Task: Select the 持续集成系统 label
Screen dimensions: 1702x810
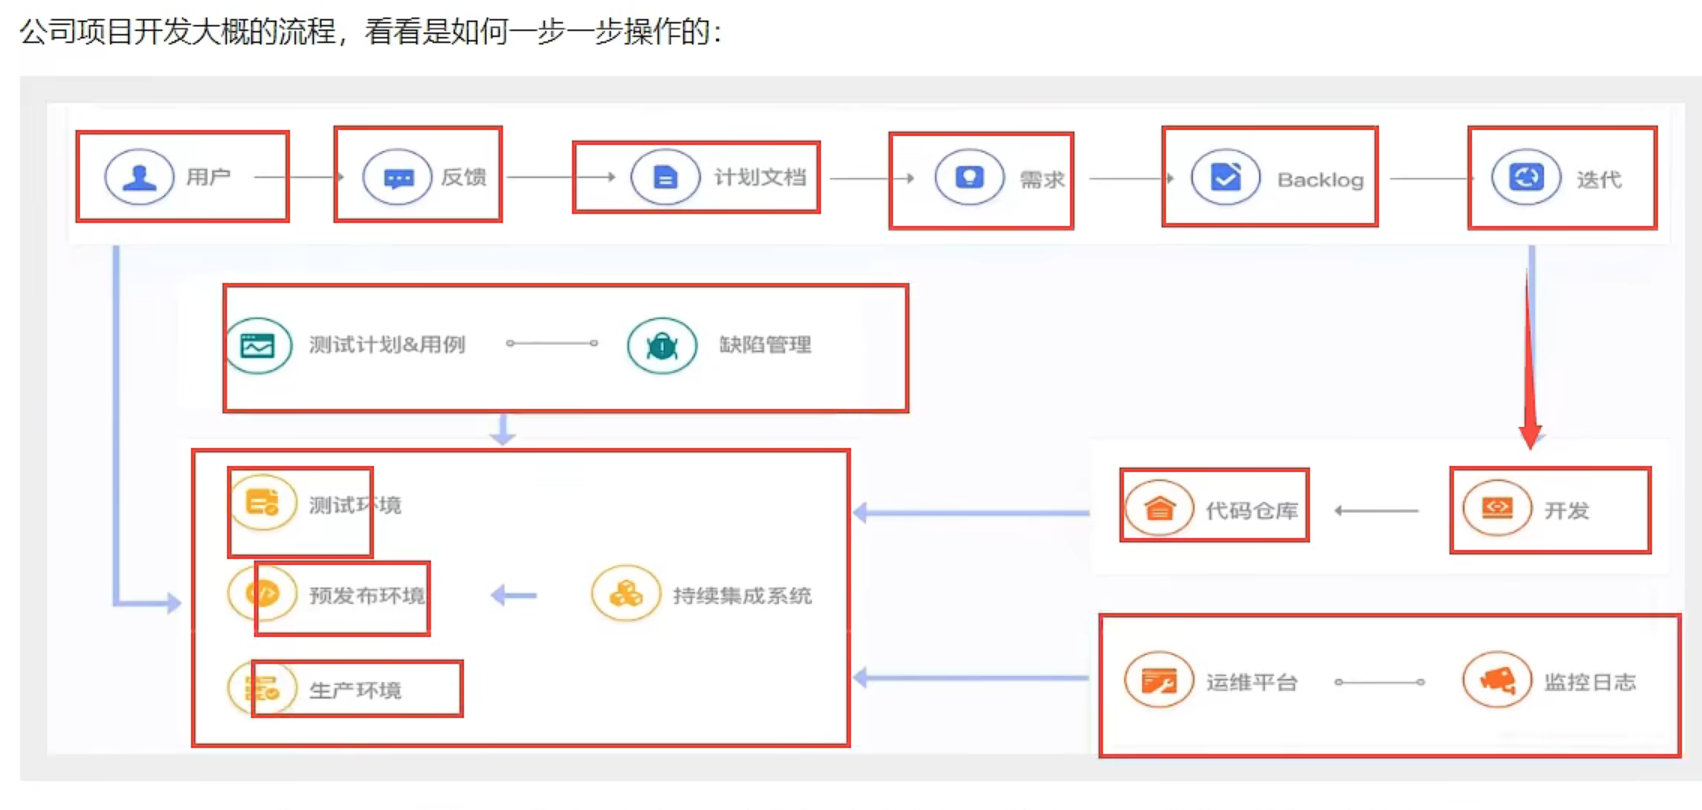Action: click(x=742, y=596)
